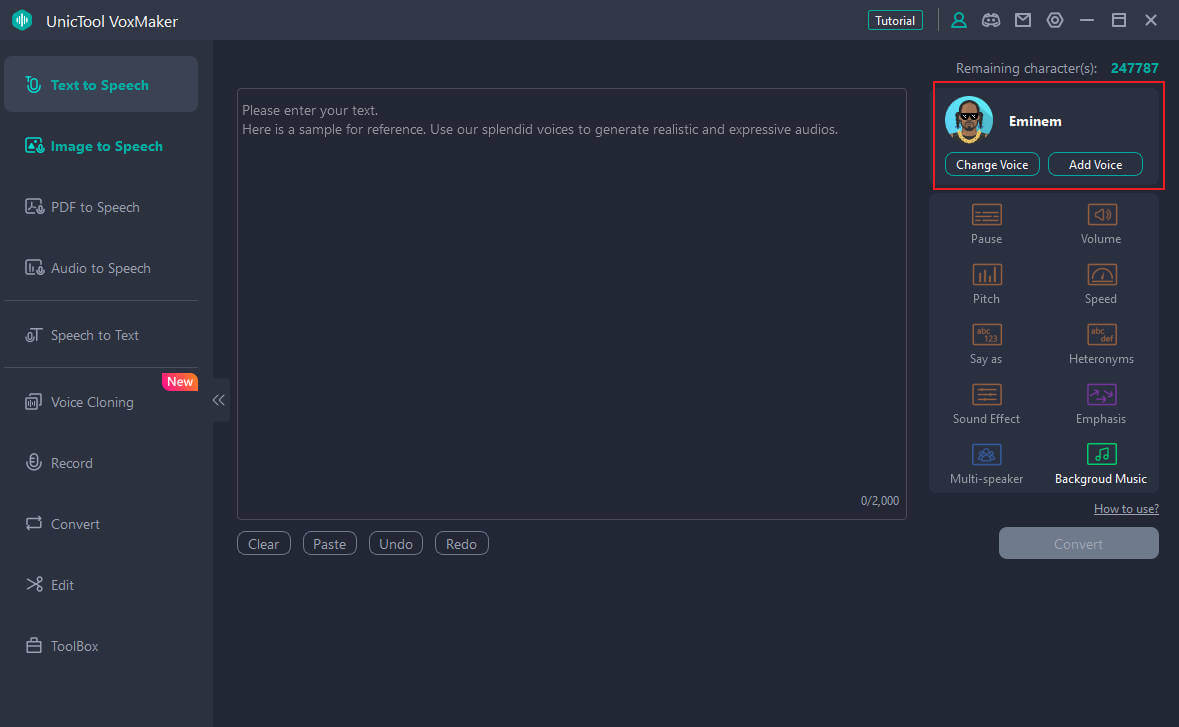Select the Pitch tool icon
Screen dimensions: 1179x727
click(986, 275)
